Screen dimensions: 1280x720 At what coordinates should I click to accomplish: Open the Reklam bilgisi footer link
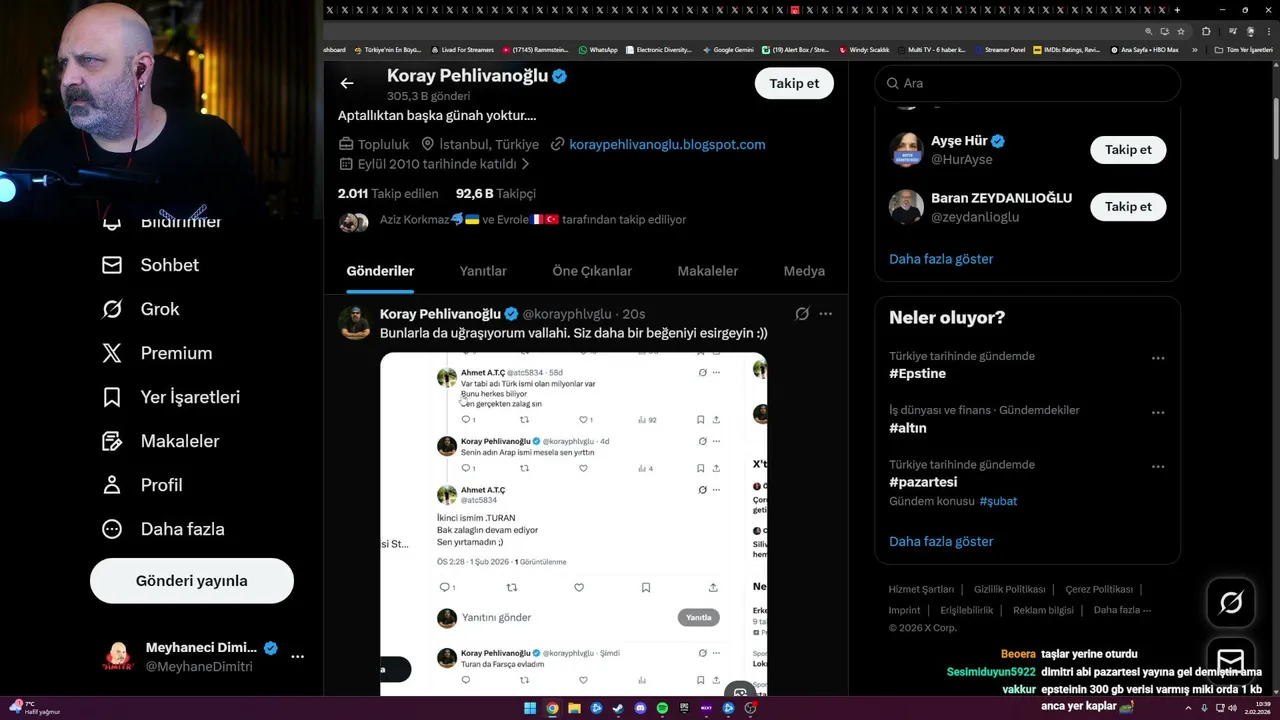[x=1043, y=610]
